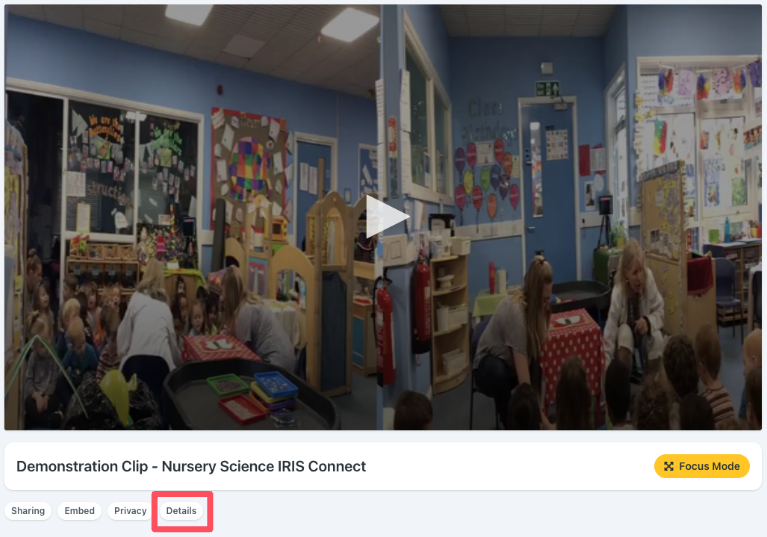The width and height of the screenshot is (767, 537).
Task: Click the left camera view of video
Action: [192, 217]
